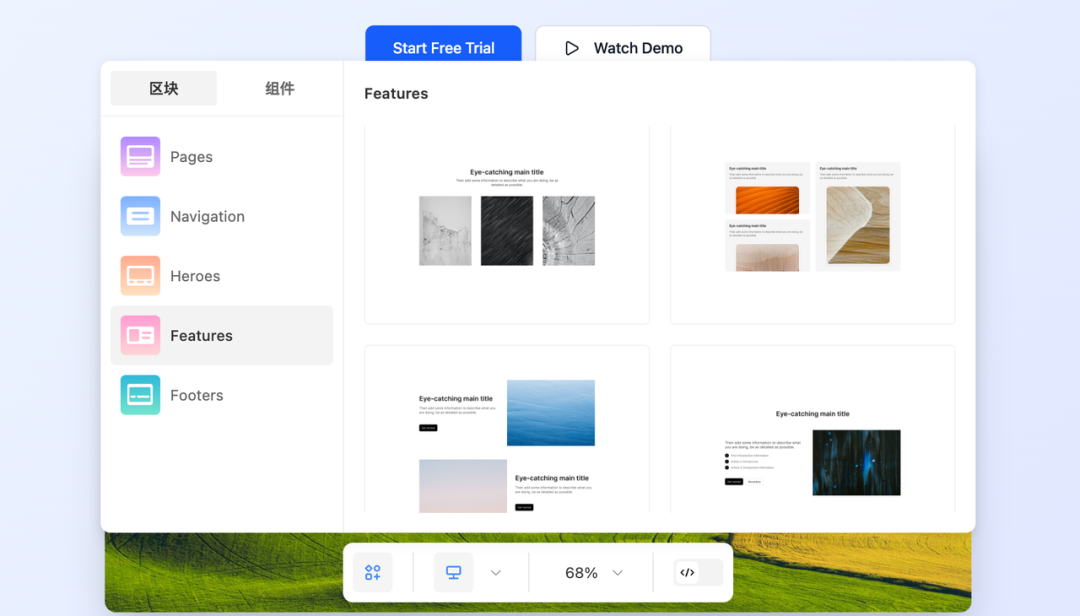Open the Footers category icon
Screen dimensions: 1080x616
click(x=141, y=395)
